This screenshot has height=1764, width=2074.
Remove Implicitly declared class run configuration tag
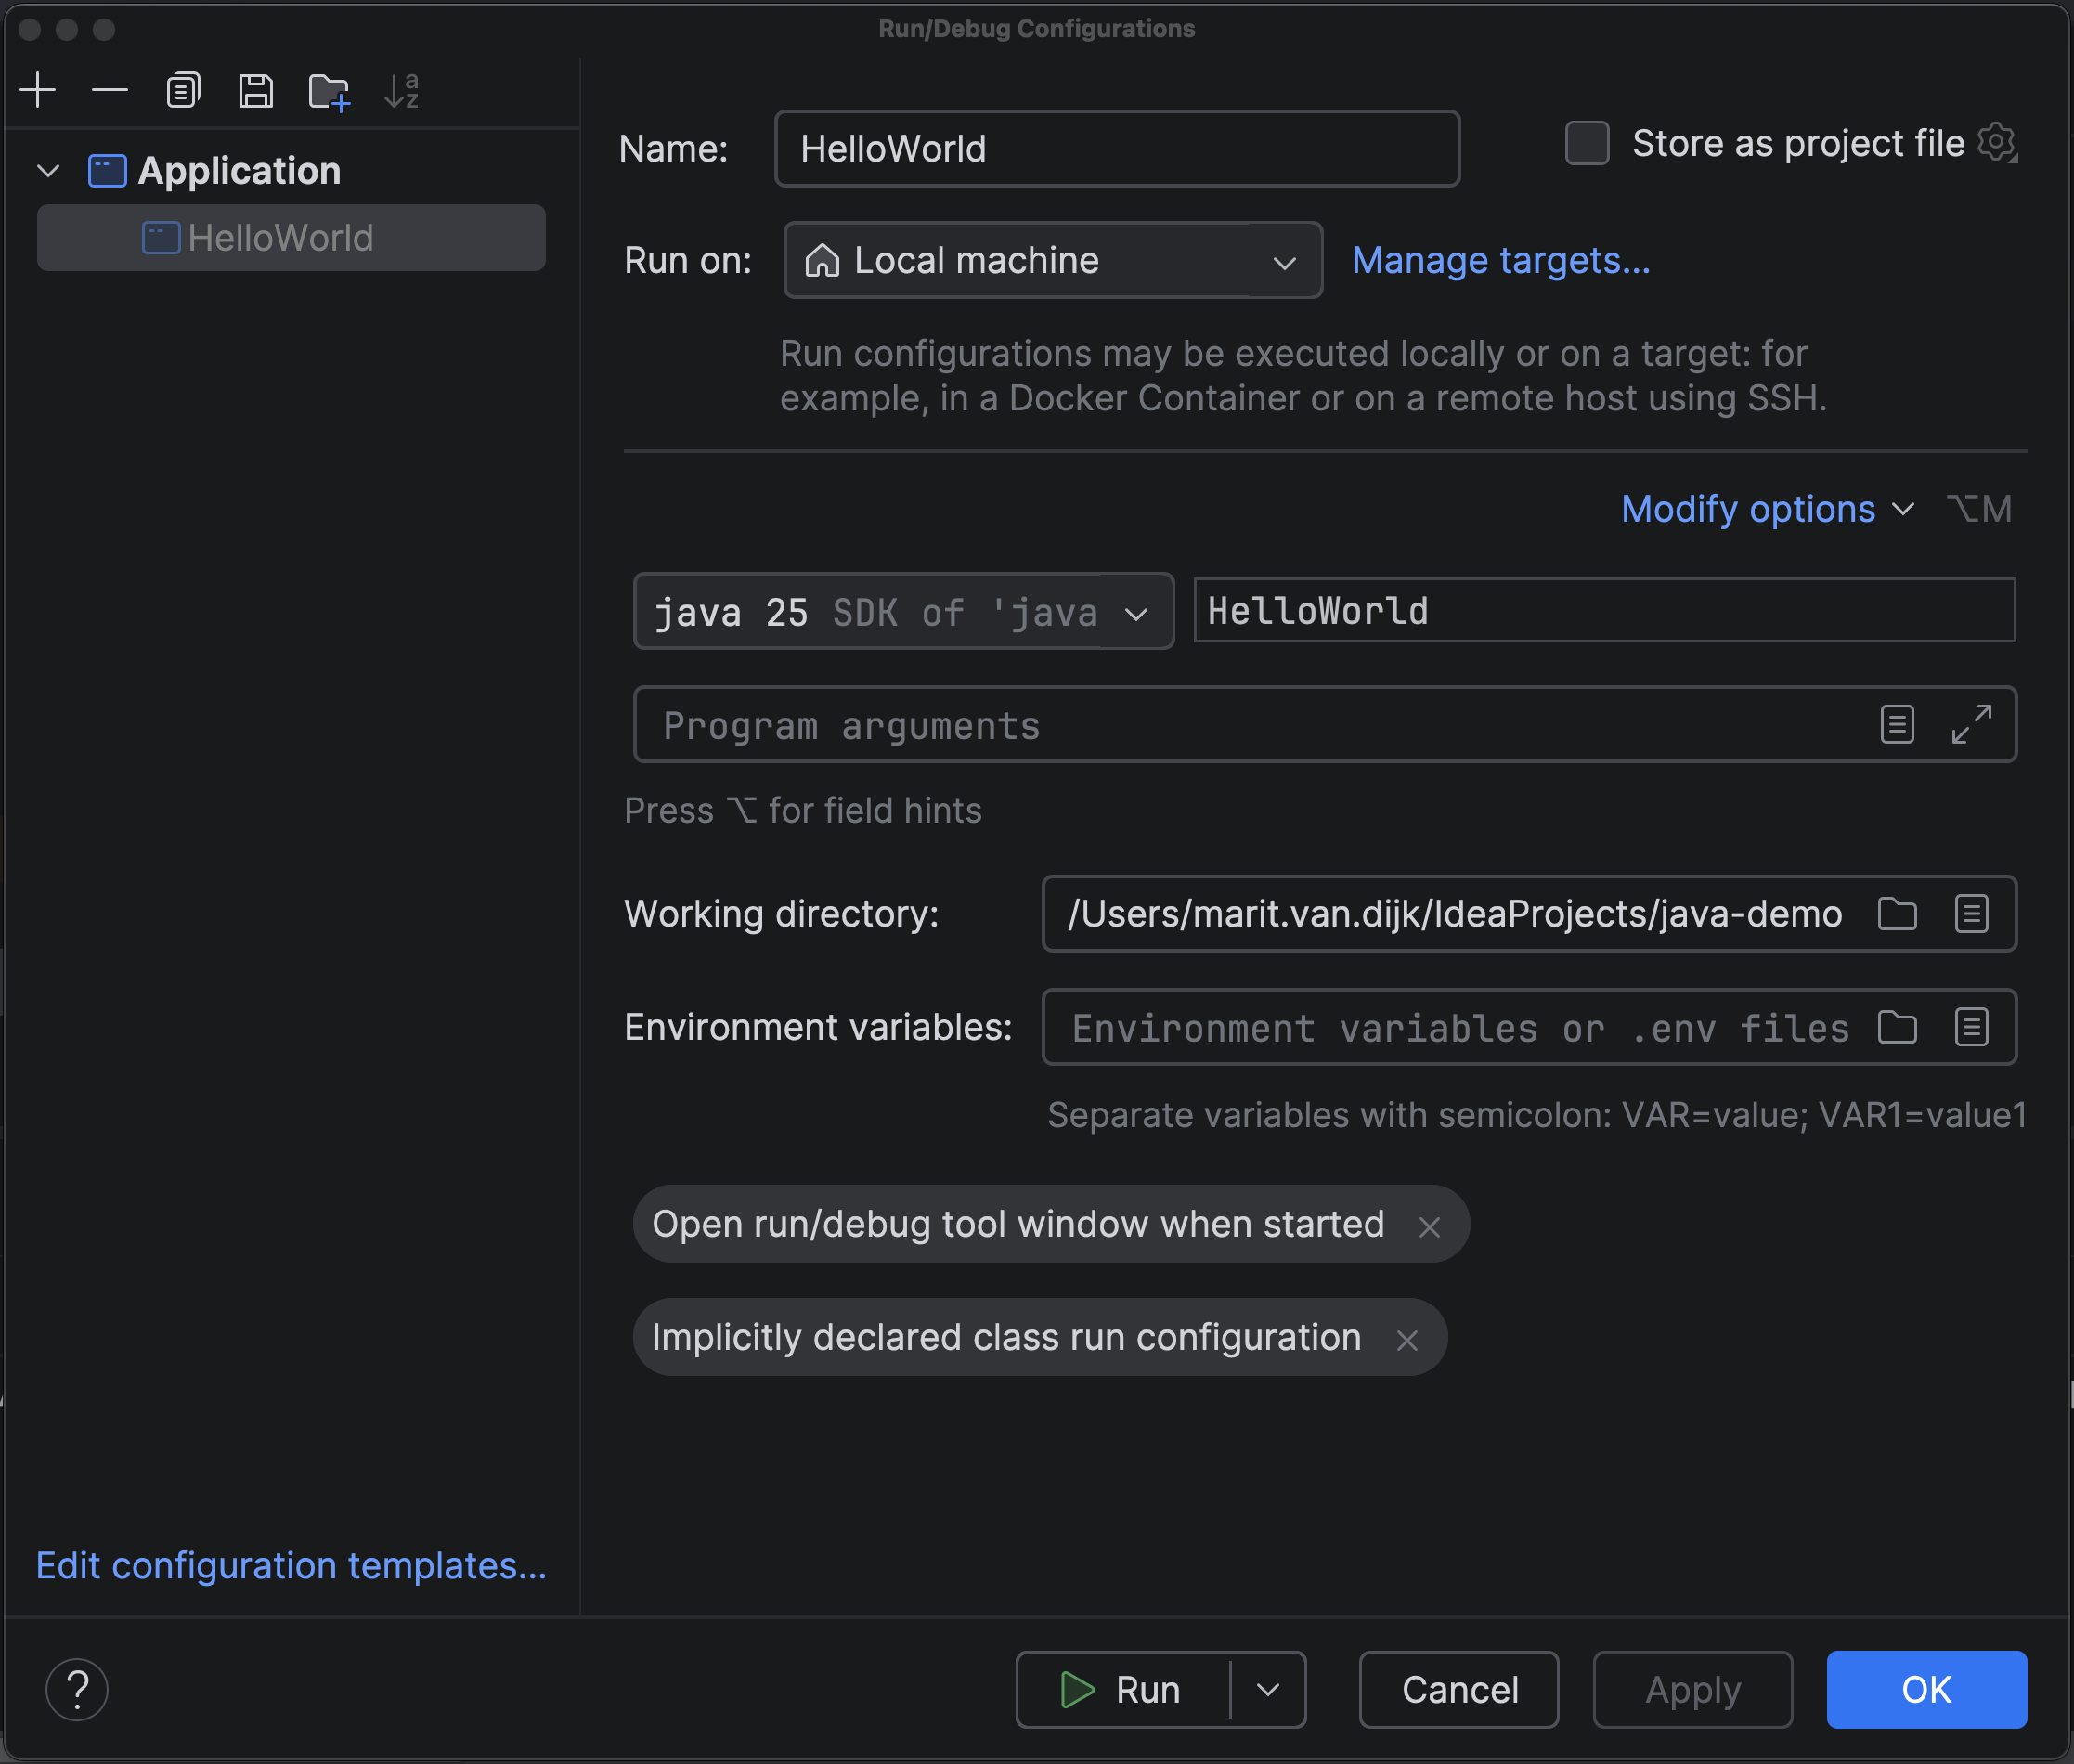click(1407, 1339)
